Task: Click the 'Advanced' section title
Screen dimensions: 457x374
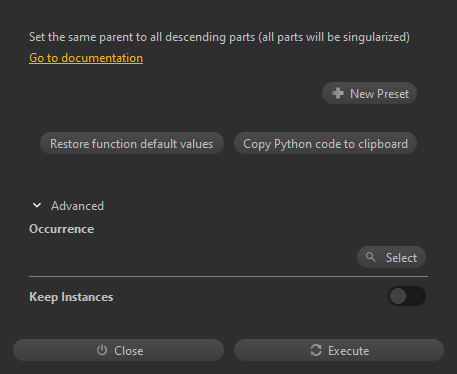Action: 77,206
